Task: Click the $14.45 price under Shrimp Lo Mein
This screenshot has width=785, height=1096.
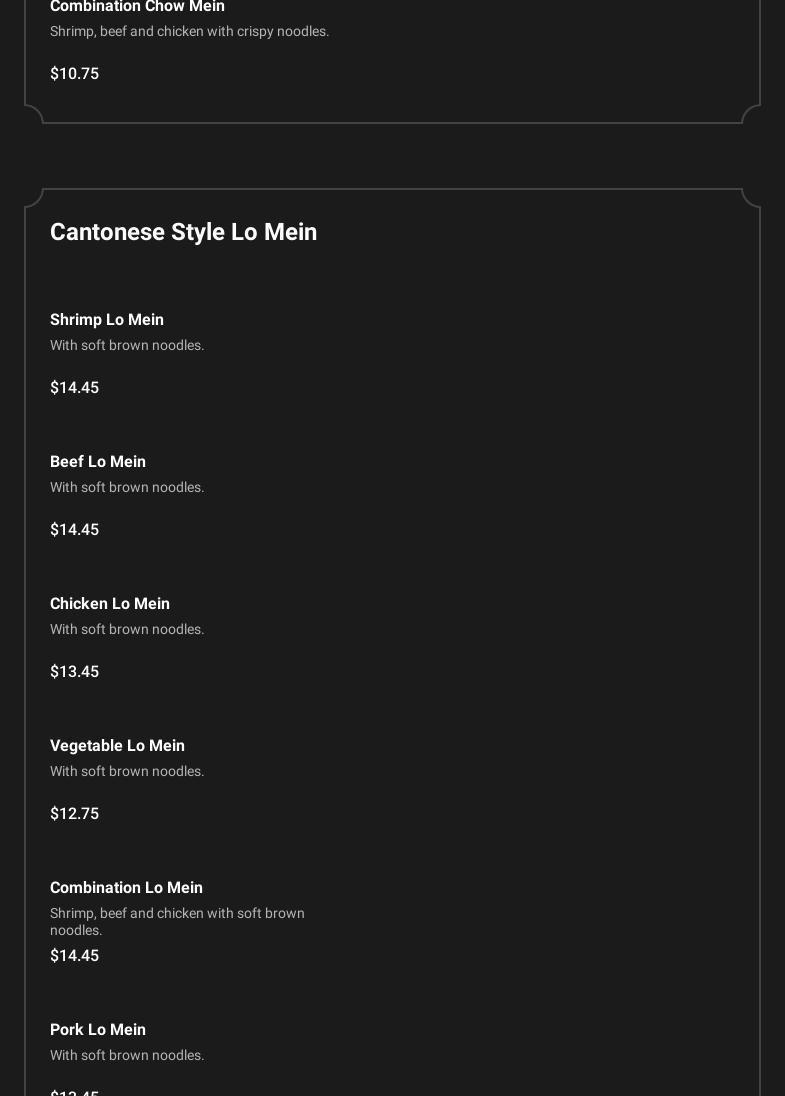Action: pos(74,388)
